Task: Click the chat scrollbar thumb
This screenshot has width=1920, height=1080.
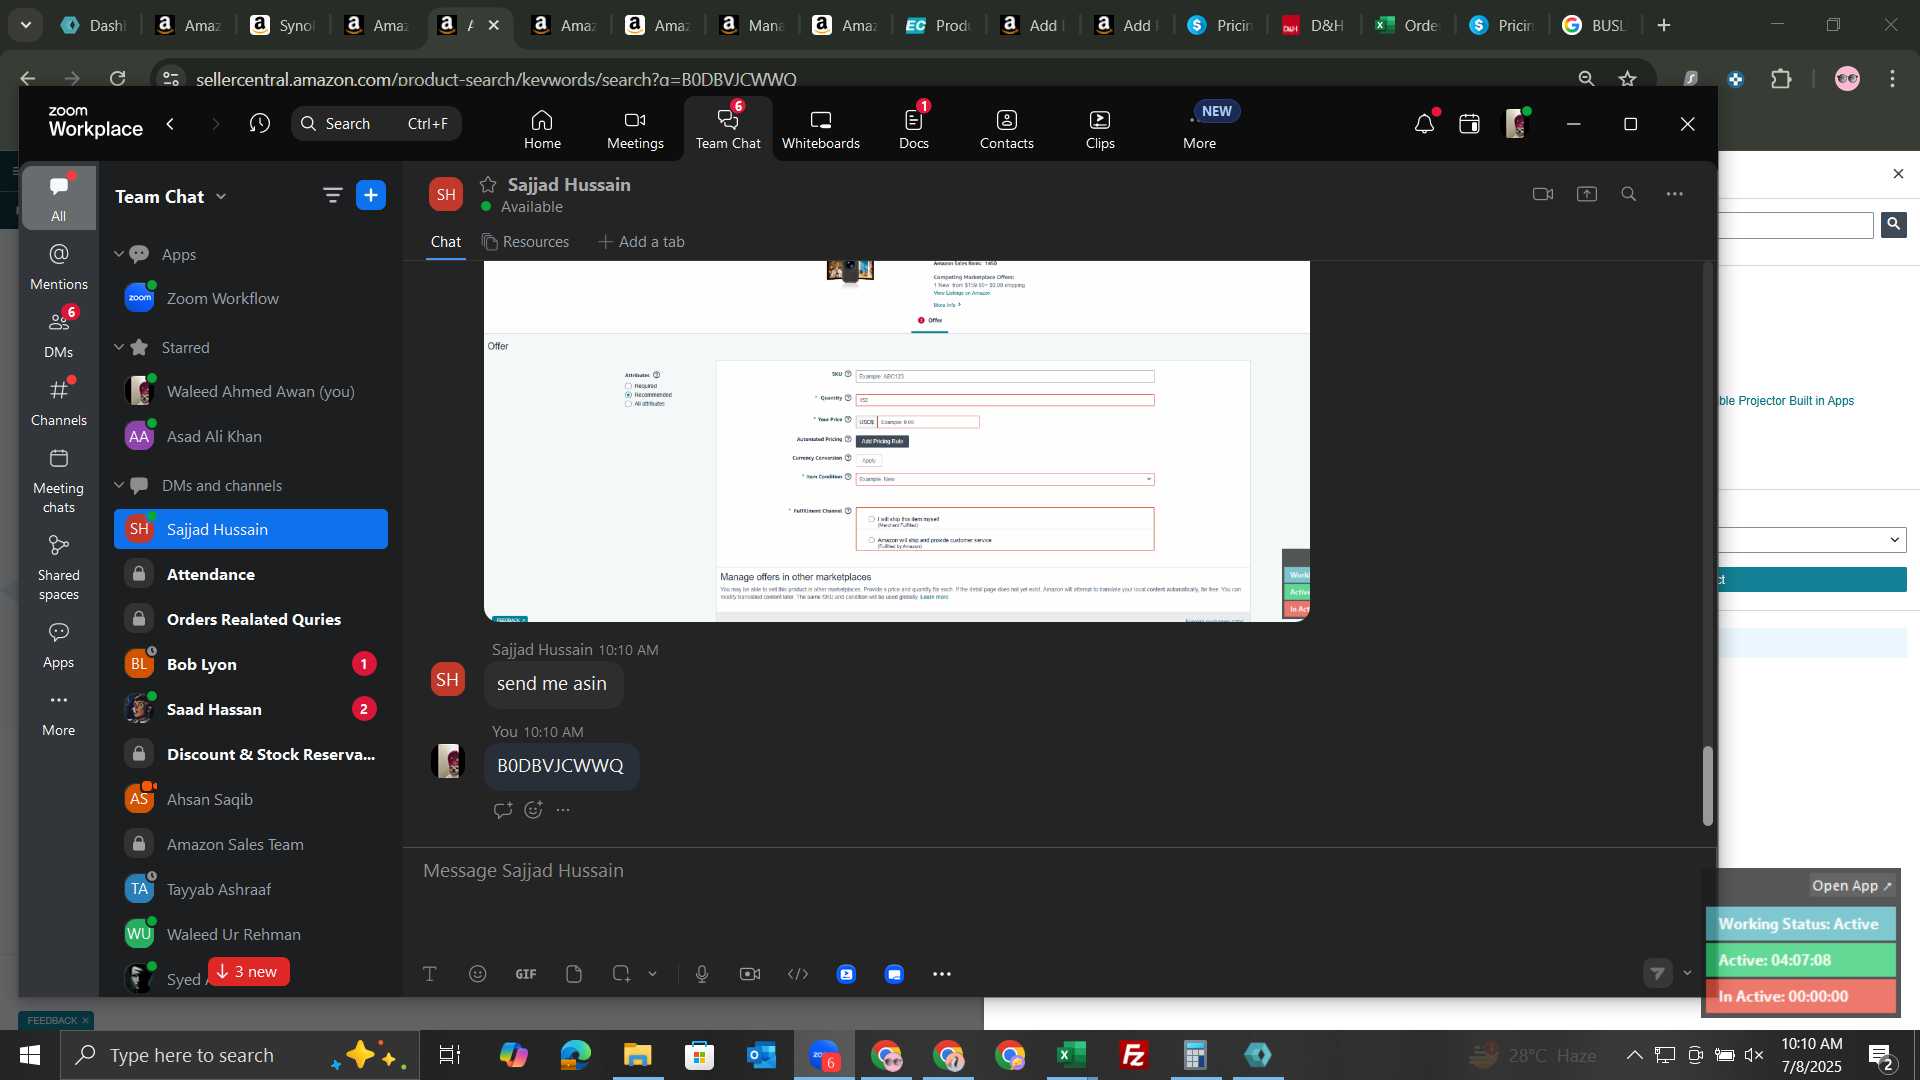Action: click(x=1708, y=786)
